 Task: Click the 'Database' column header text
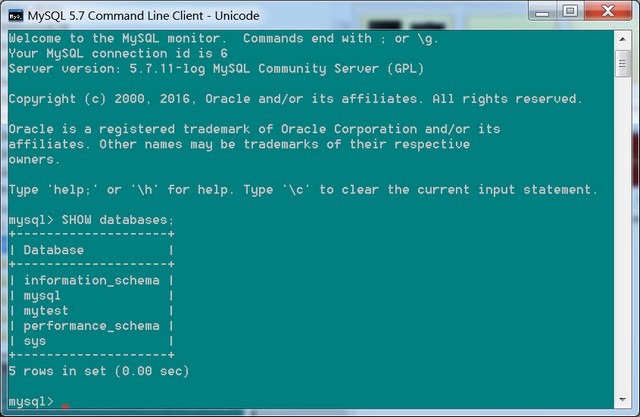click(x=53, y=250)
